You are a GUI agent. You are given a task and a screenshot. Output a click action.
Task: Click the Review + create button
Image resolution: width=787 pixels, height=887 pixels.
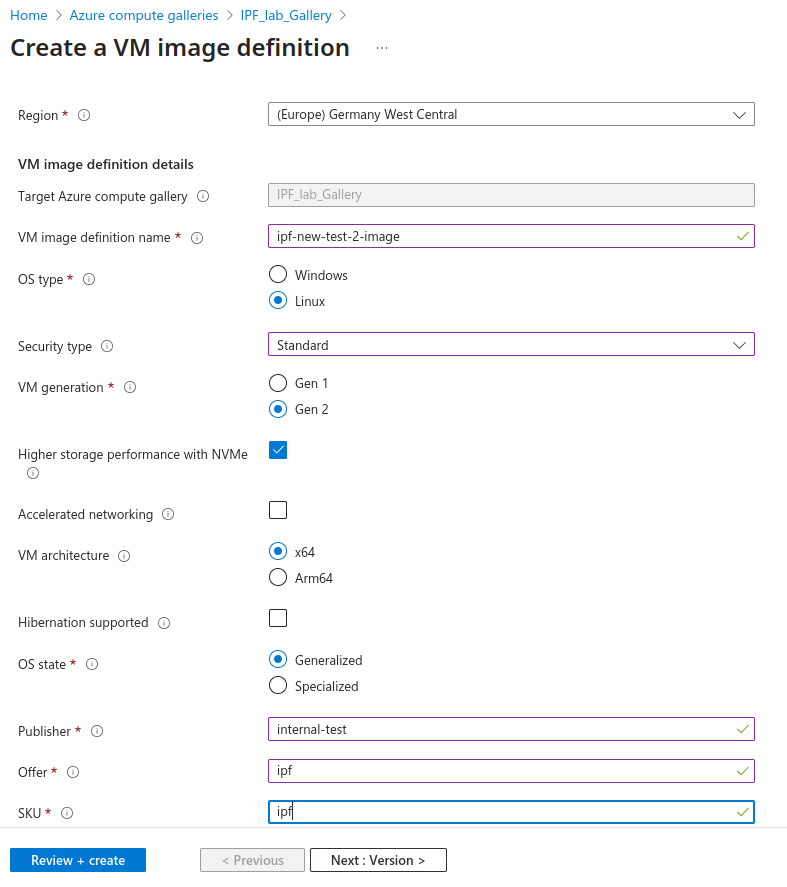pos(78,860)
